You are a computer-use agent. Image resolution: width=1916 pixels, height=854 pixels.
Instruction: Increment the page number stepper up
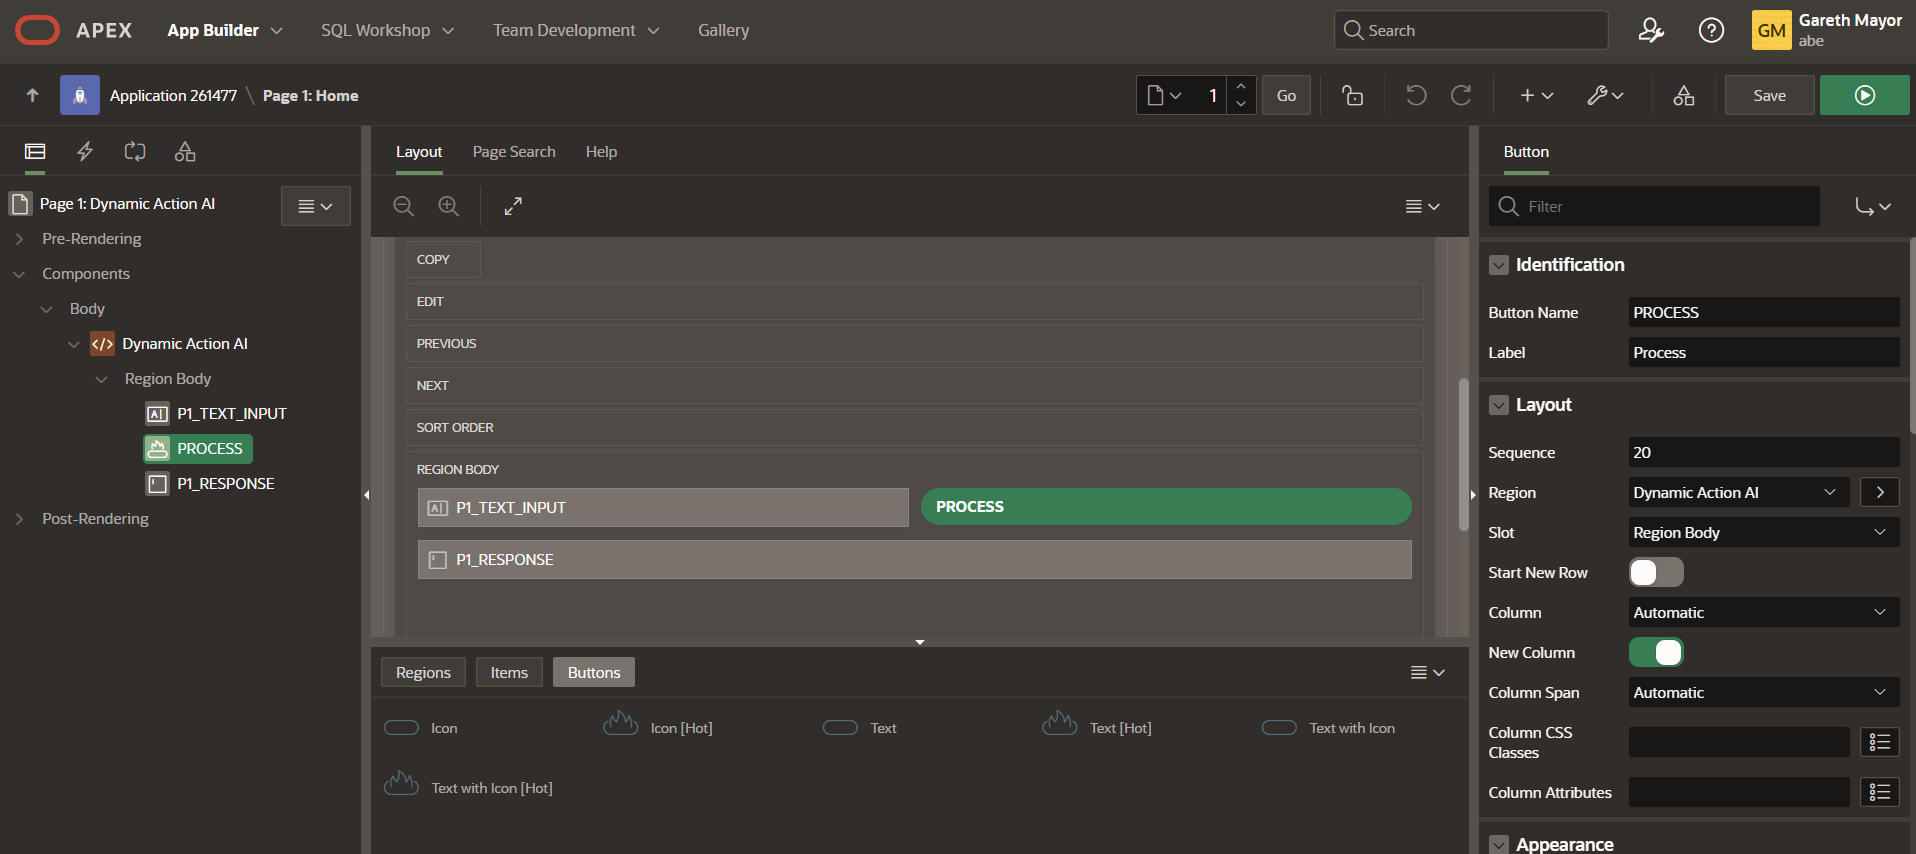click(1241, 86)
